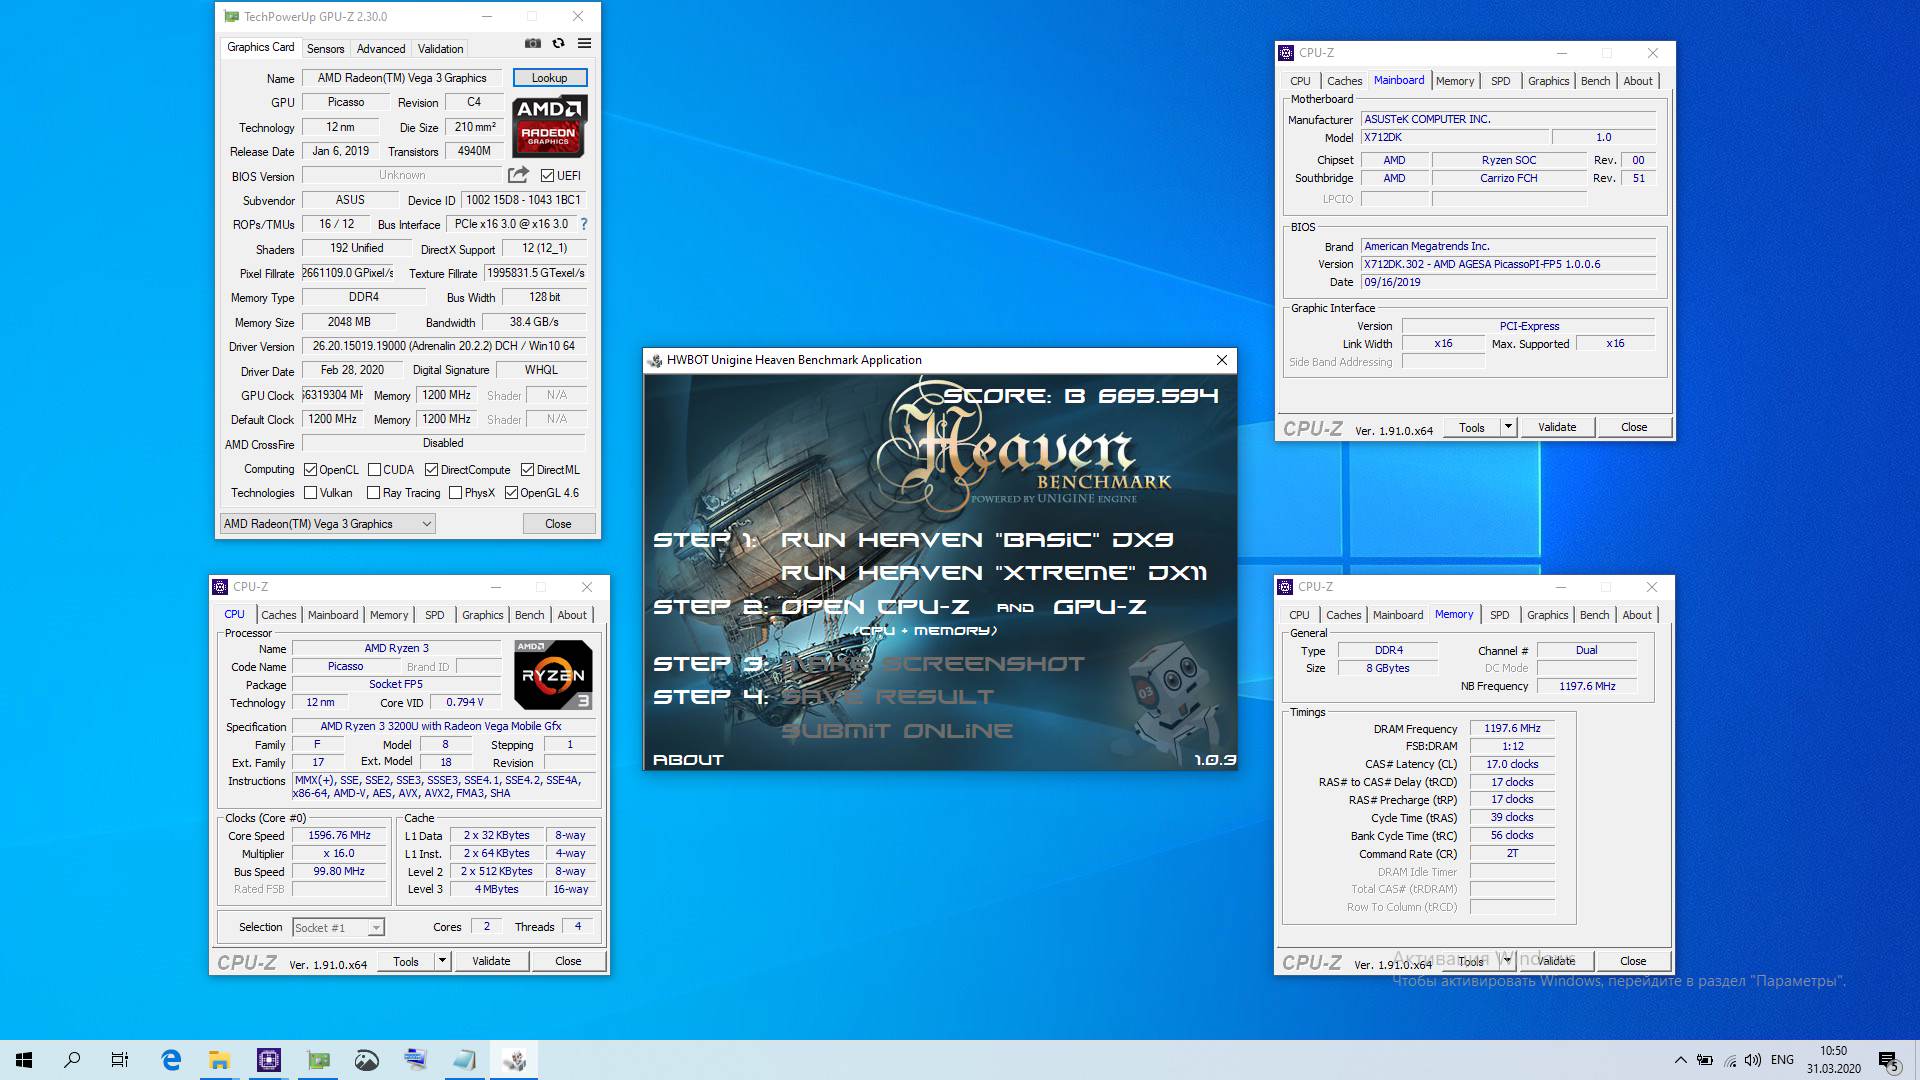Expand Tools dropdown arrow in Memory window
Viewport: 1920px width, 1080px height.
coord(1507,961)
